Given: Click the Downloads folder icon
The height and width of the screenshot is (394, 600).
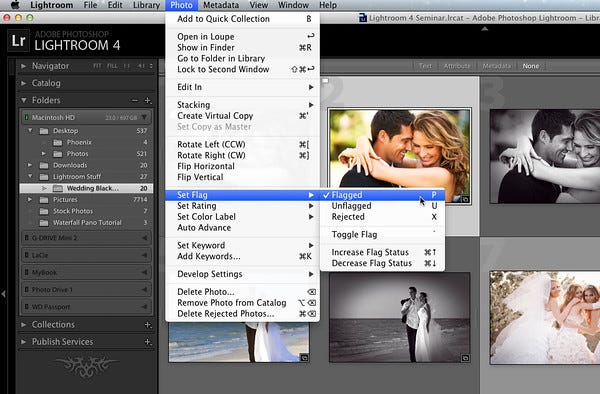Looking at the screenshot, I should [x=44, y=165].
